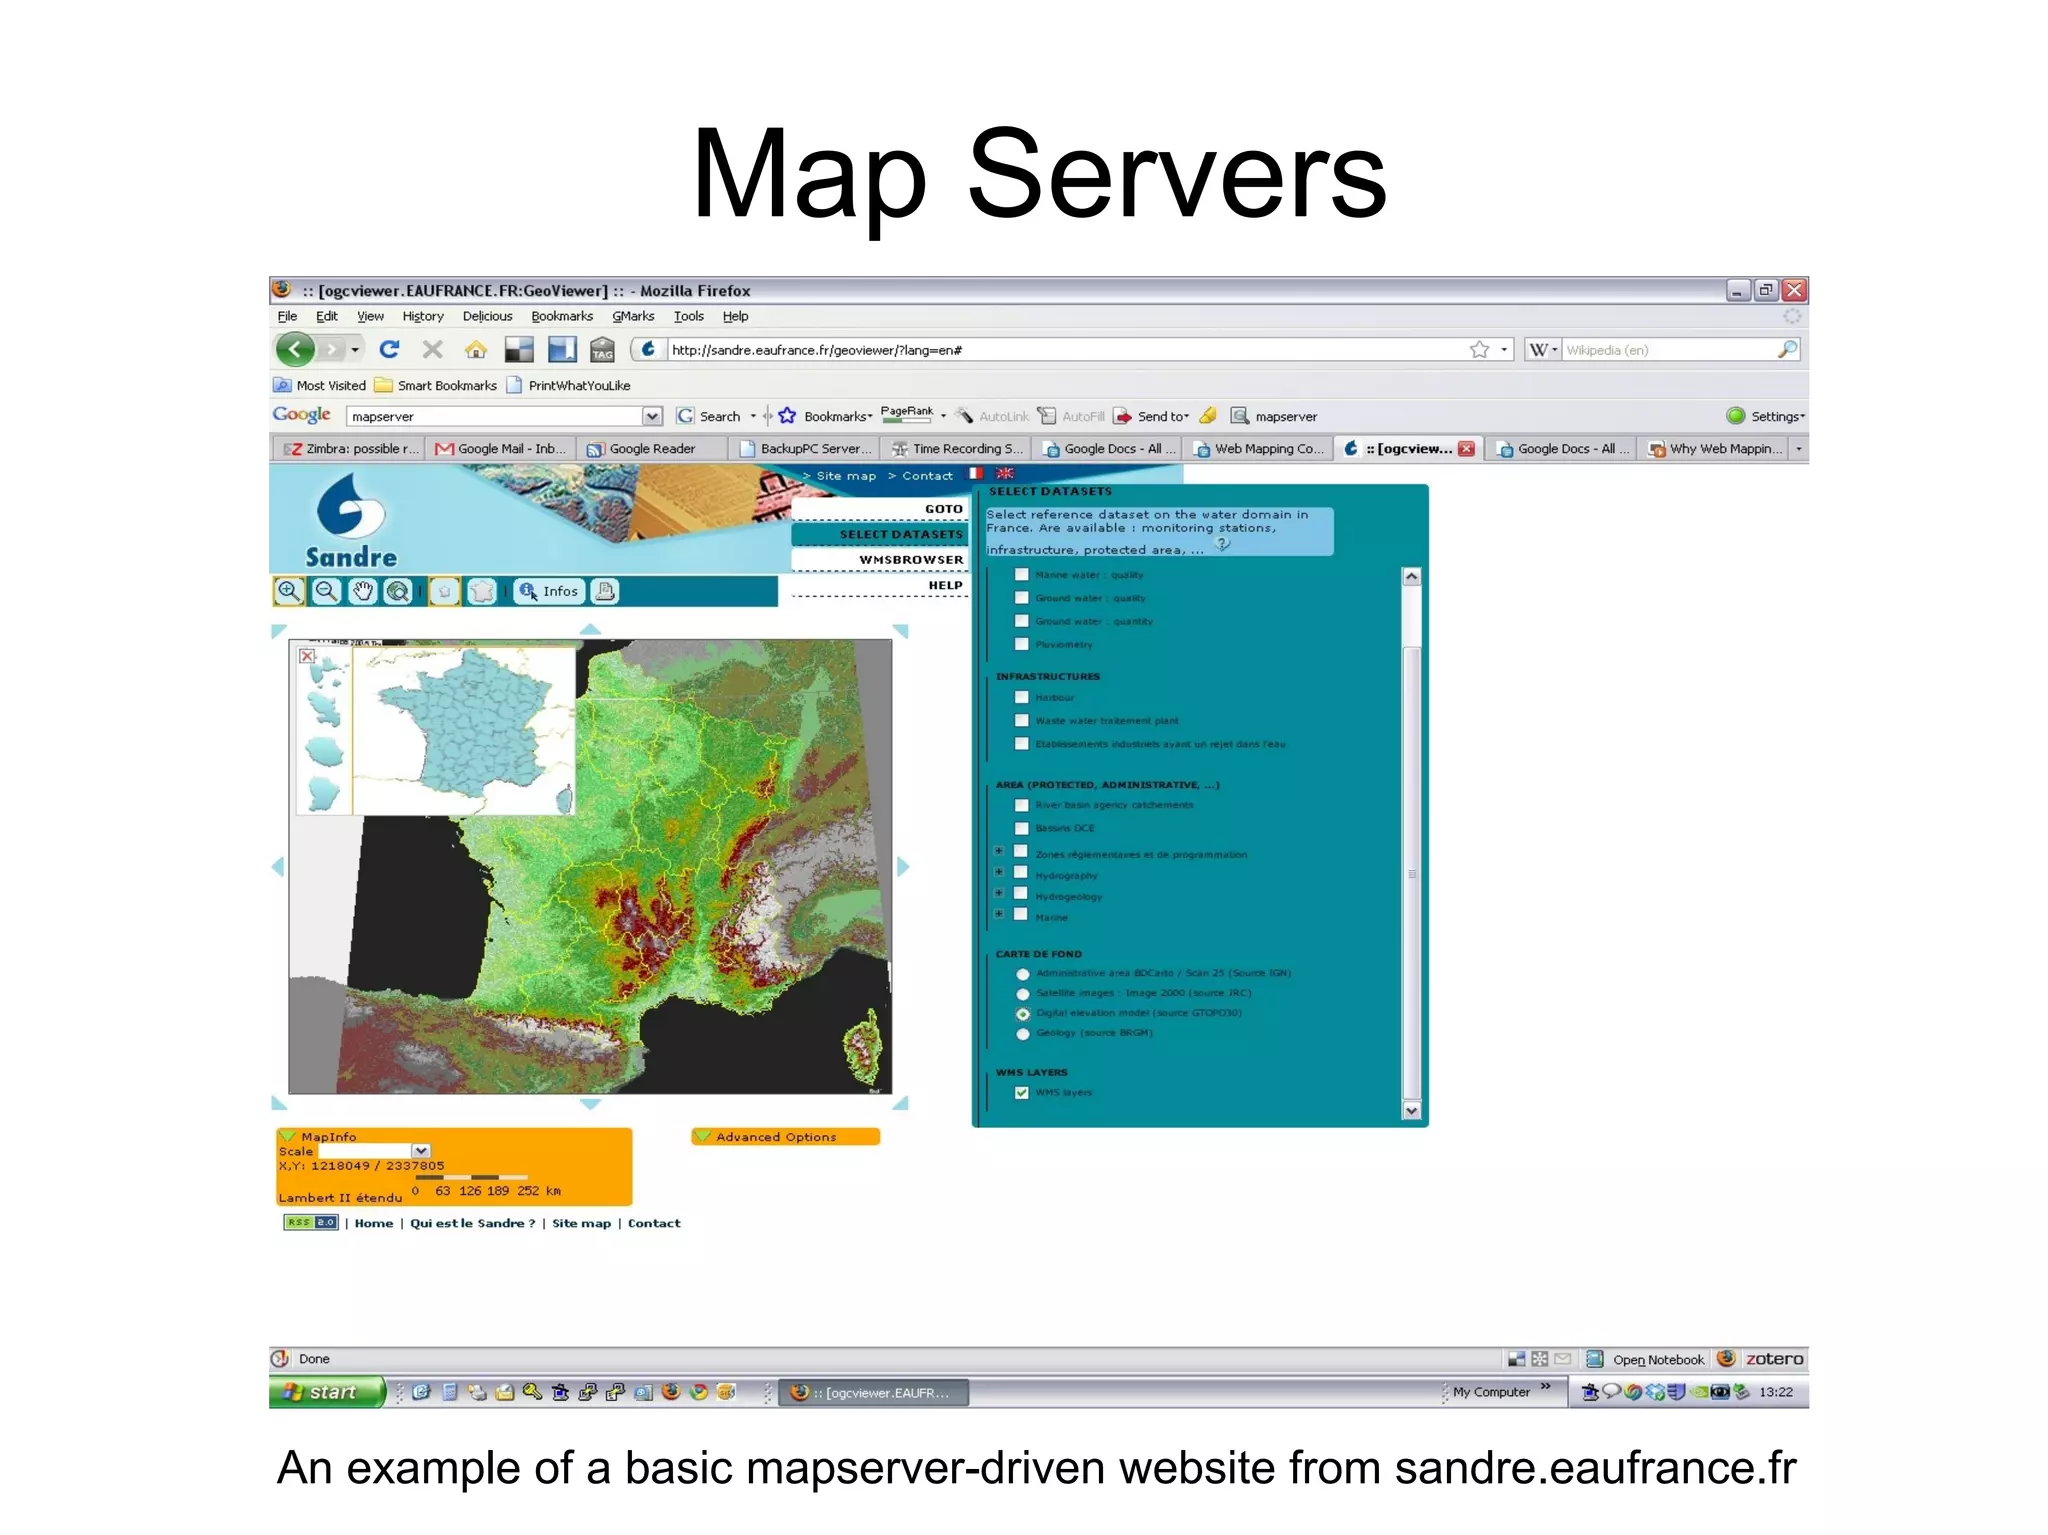Open the Qui est le Sandre ? link
Viewport: 2048px width, 1535px height.
(473, 1223)
